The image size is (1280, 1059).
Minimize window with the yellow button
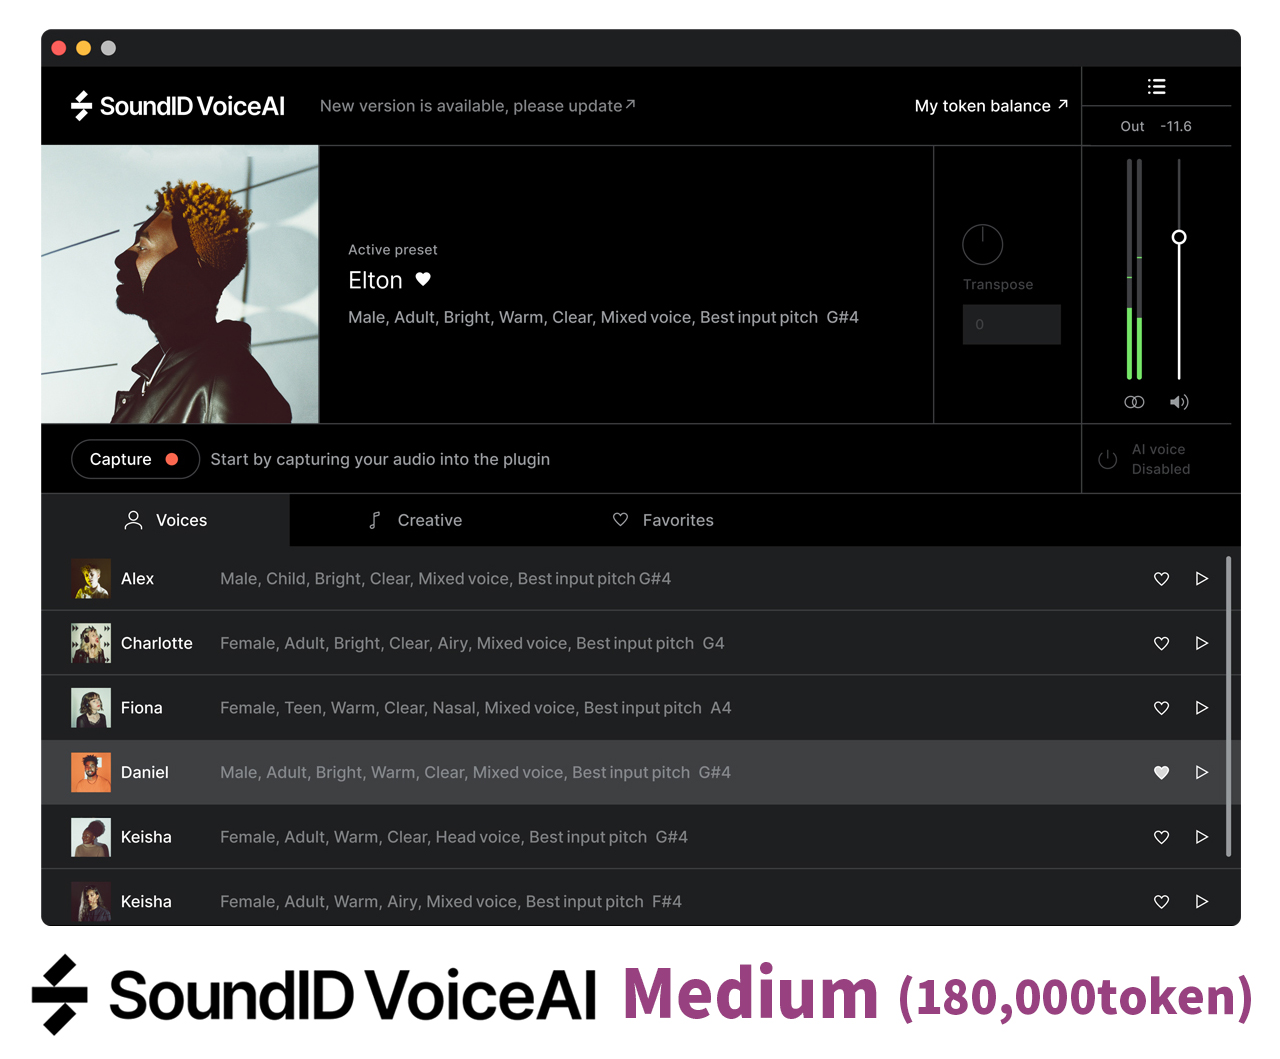pyautogui.click(x=84, y=48)
